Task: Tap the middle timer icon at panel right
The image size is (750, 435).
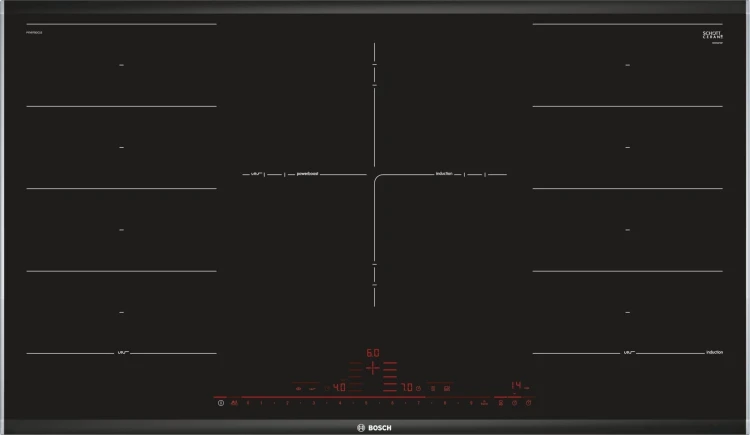Action: click(515, 403)
